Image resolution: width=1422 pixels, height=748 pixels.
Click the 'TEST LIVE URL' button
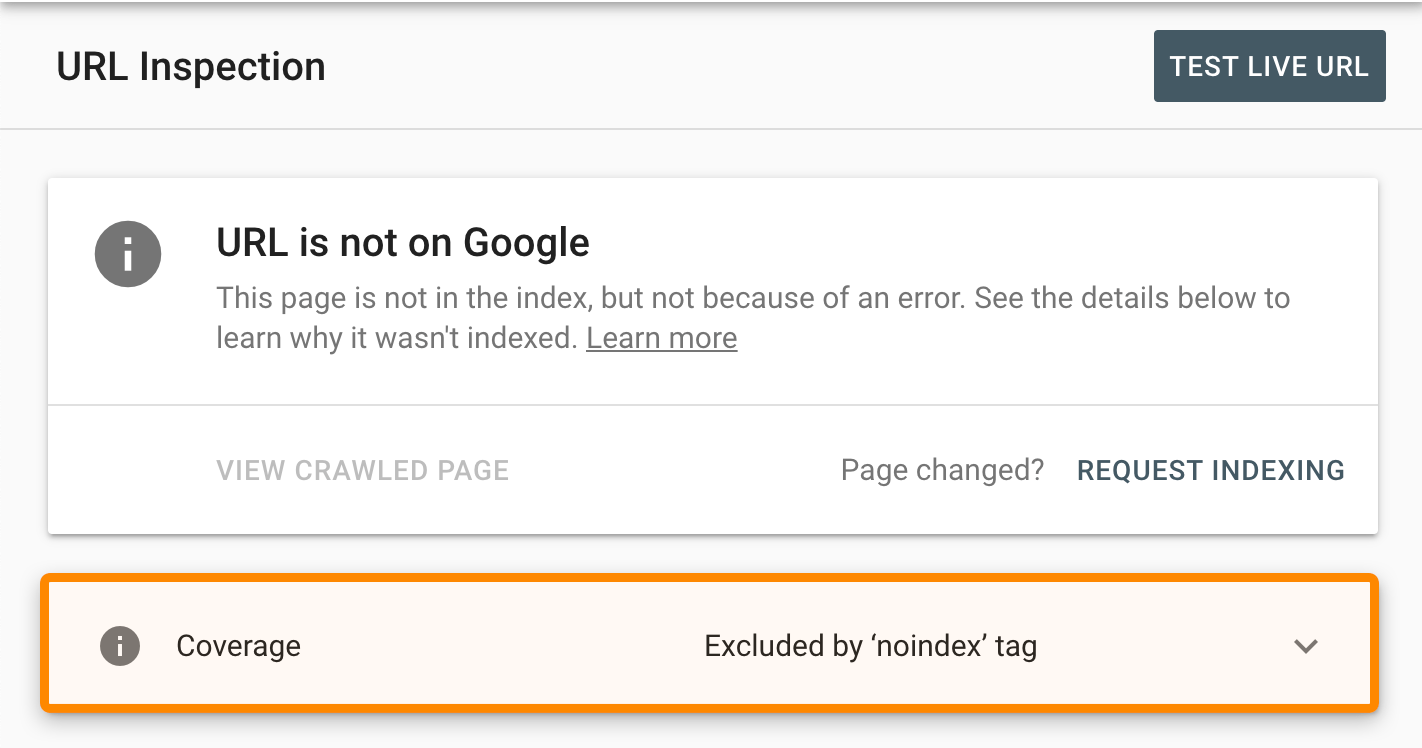(1269, 66)
